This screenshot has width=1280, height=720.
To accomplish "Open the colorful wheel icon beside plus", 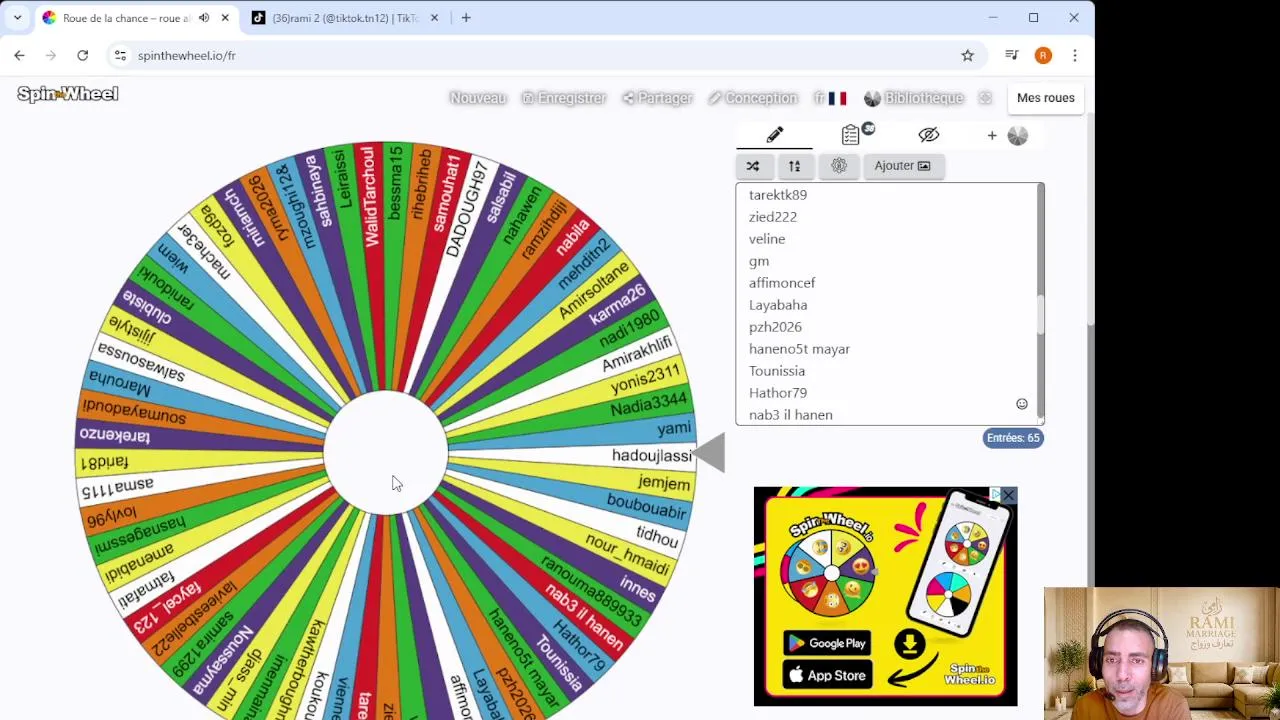I will pos(1018,136).
